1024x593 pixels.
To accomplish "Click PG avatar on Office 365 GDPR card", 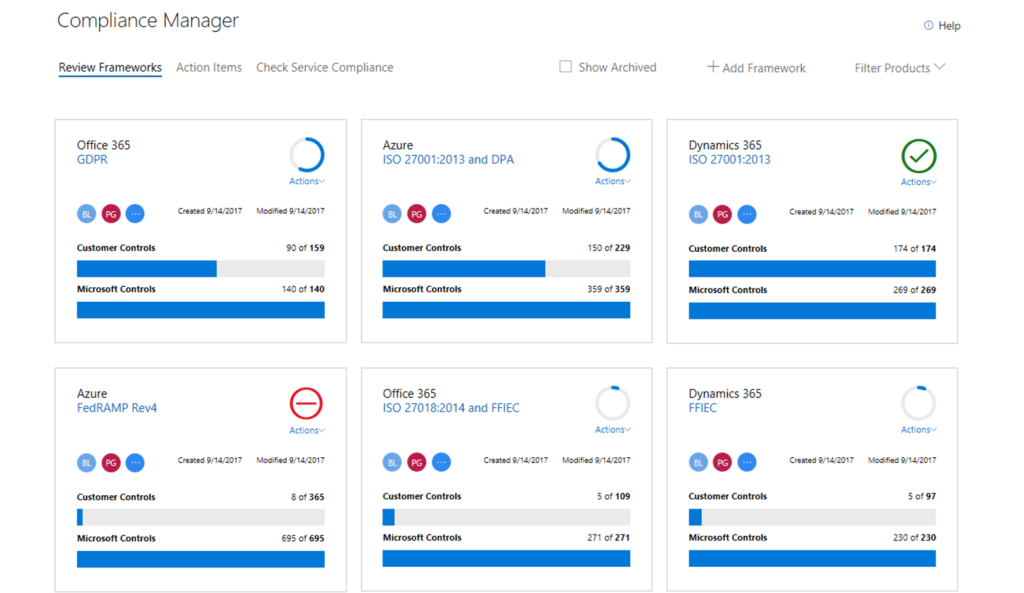I will (111, 214).
